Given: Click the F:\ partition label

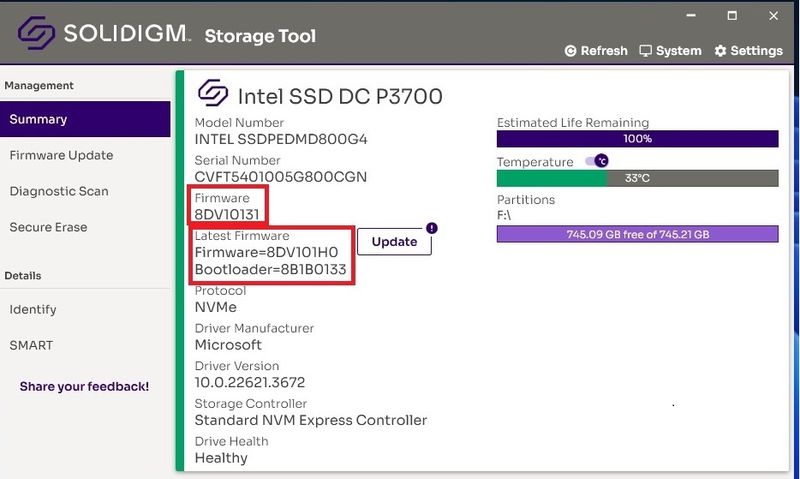Looking at the screenshot, I should pos(504,215).
